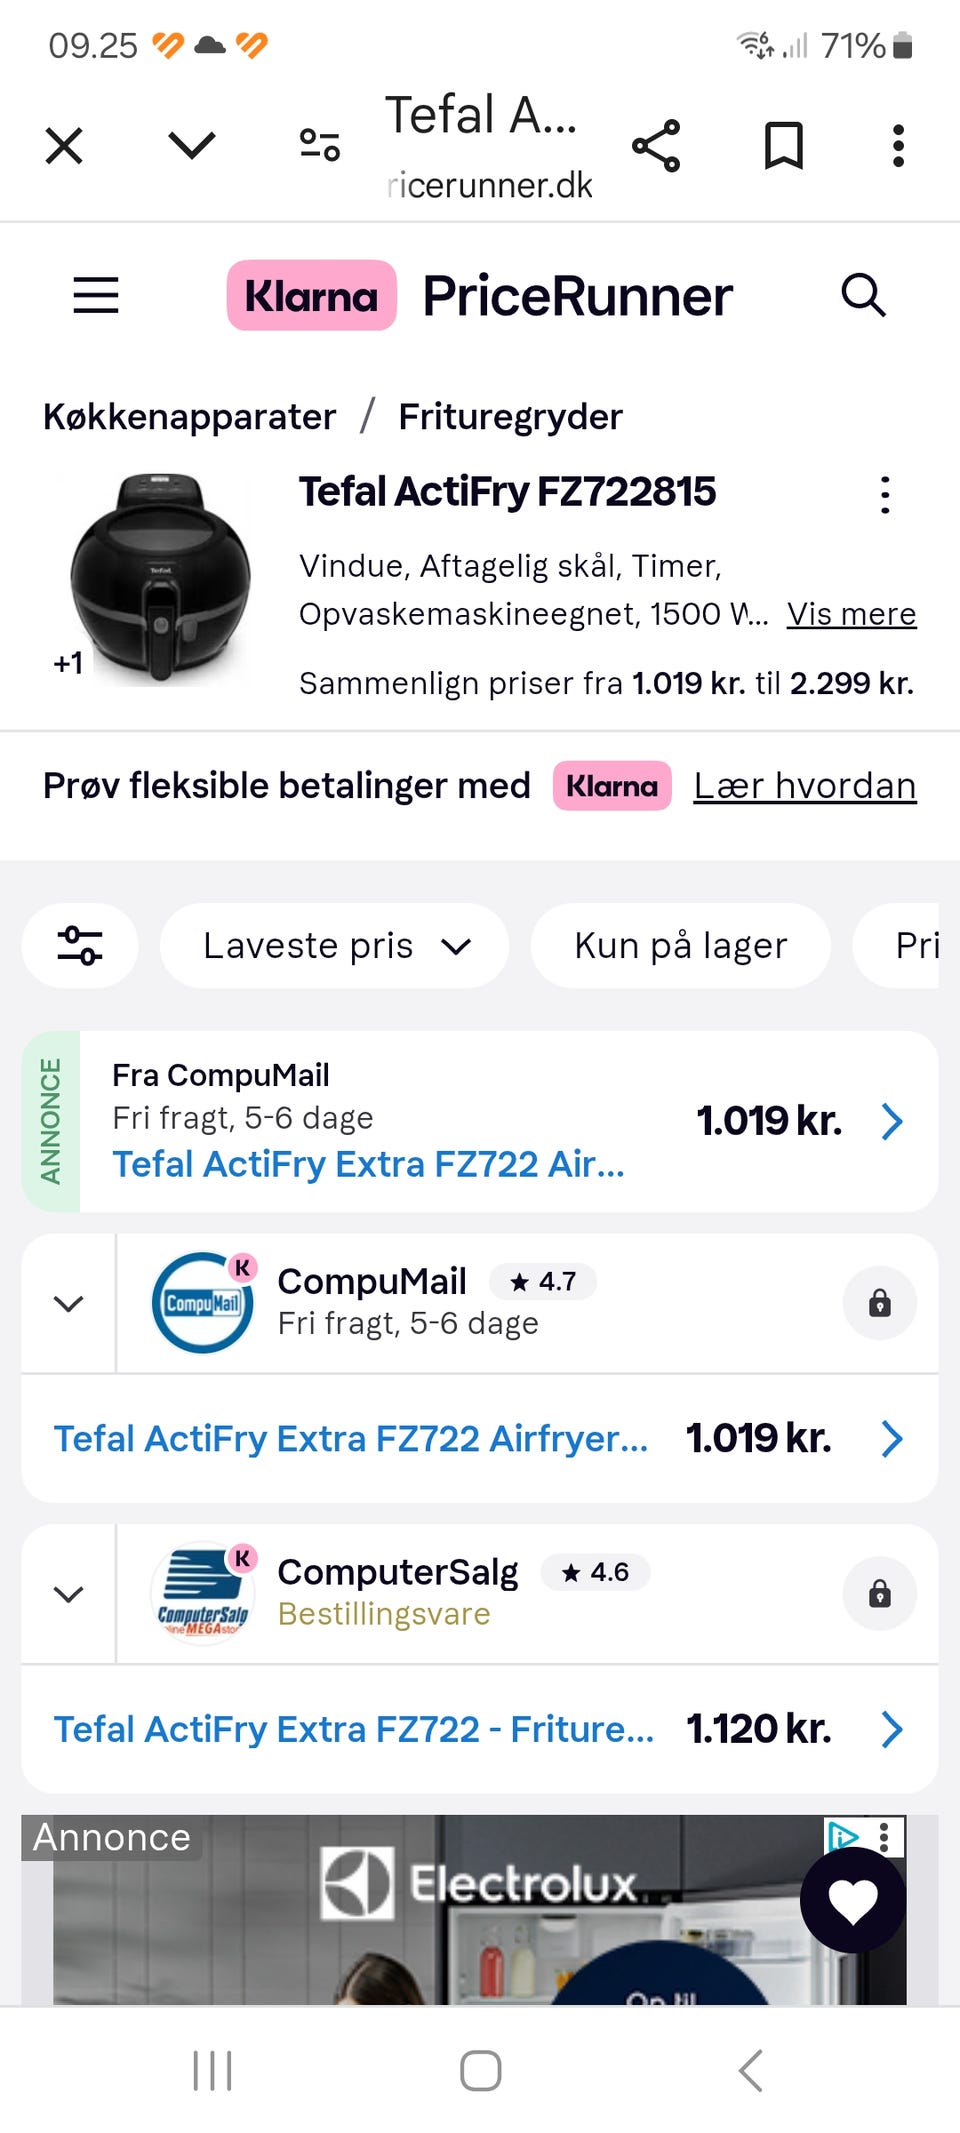Expand the CompuMail seller details chevron
This screenshot has height=2133, width=960.
pos(68,1303)
